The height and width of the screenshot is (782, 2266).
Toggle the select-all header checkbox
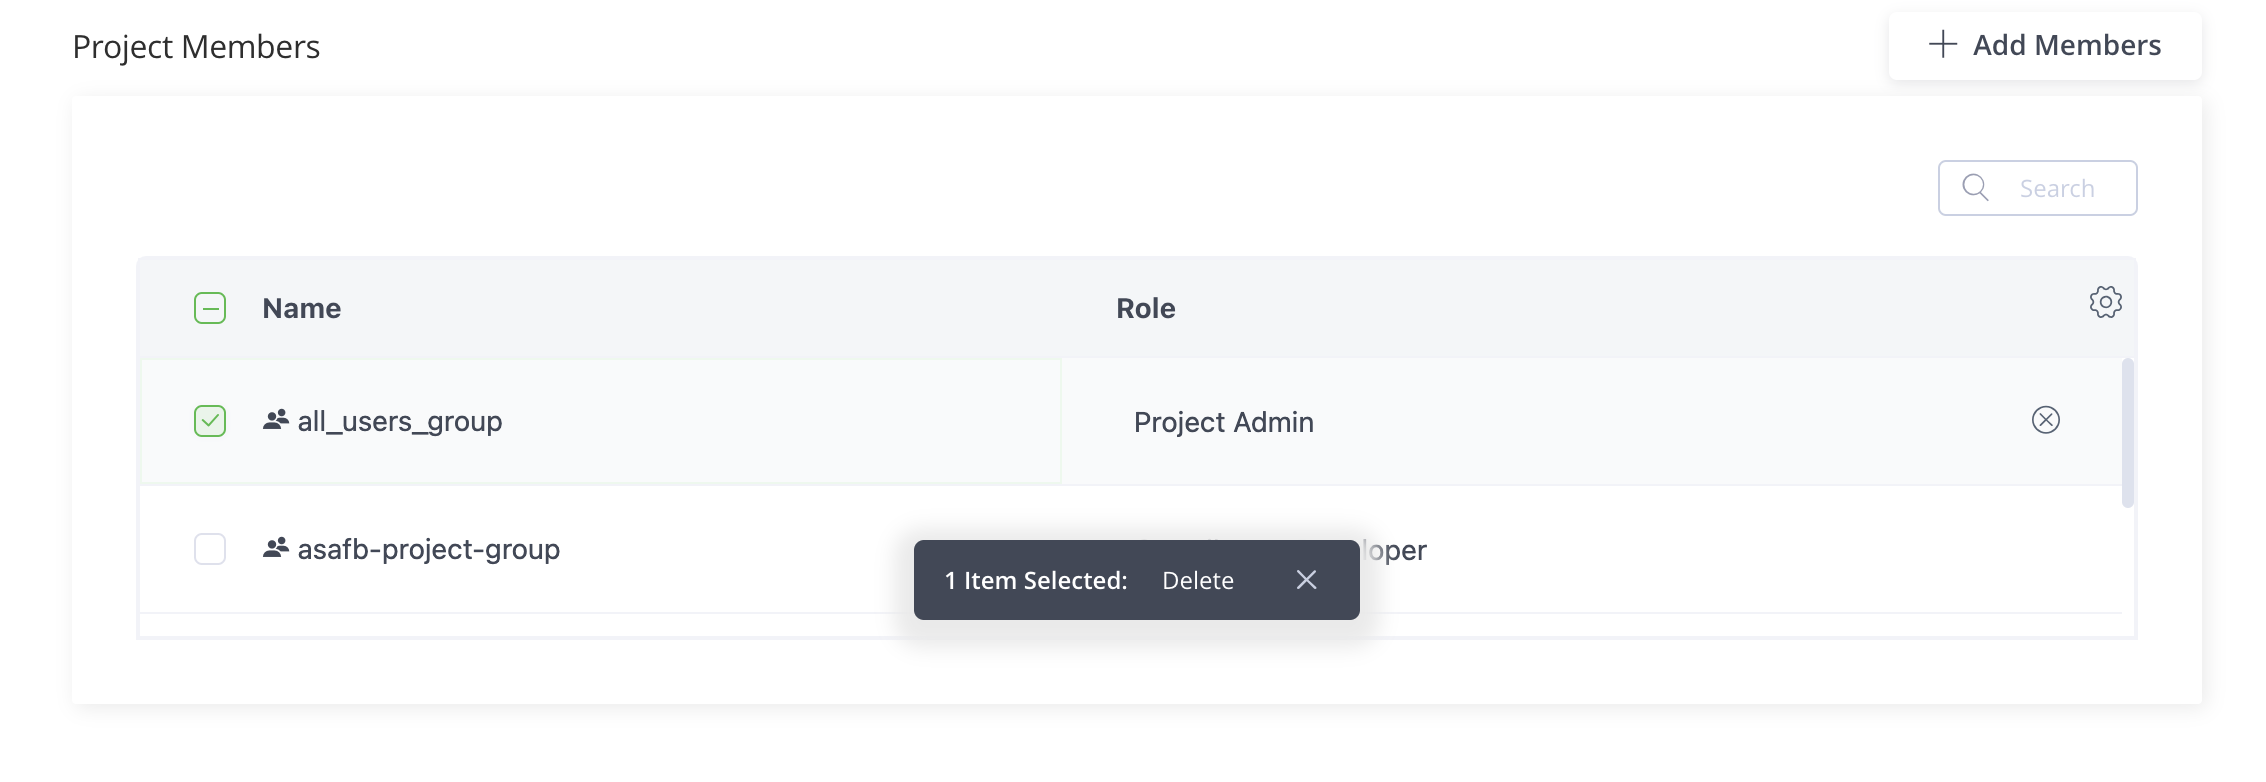coord(210,308)
